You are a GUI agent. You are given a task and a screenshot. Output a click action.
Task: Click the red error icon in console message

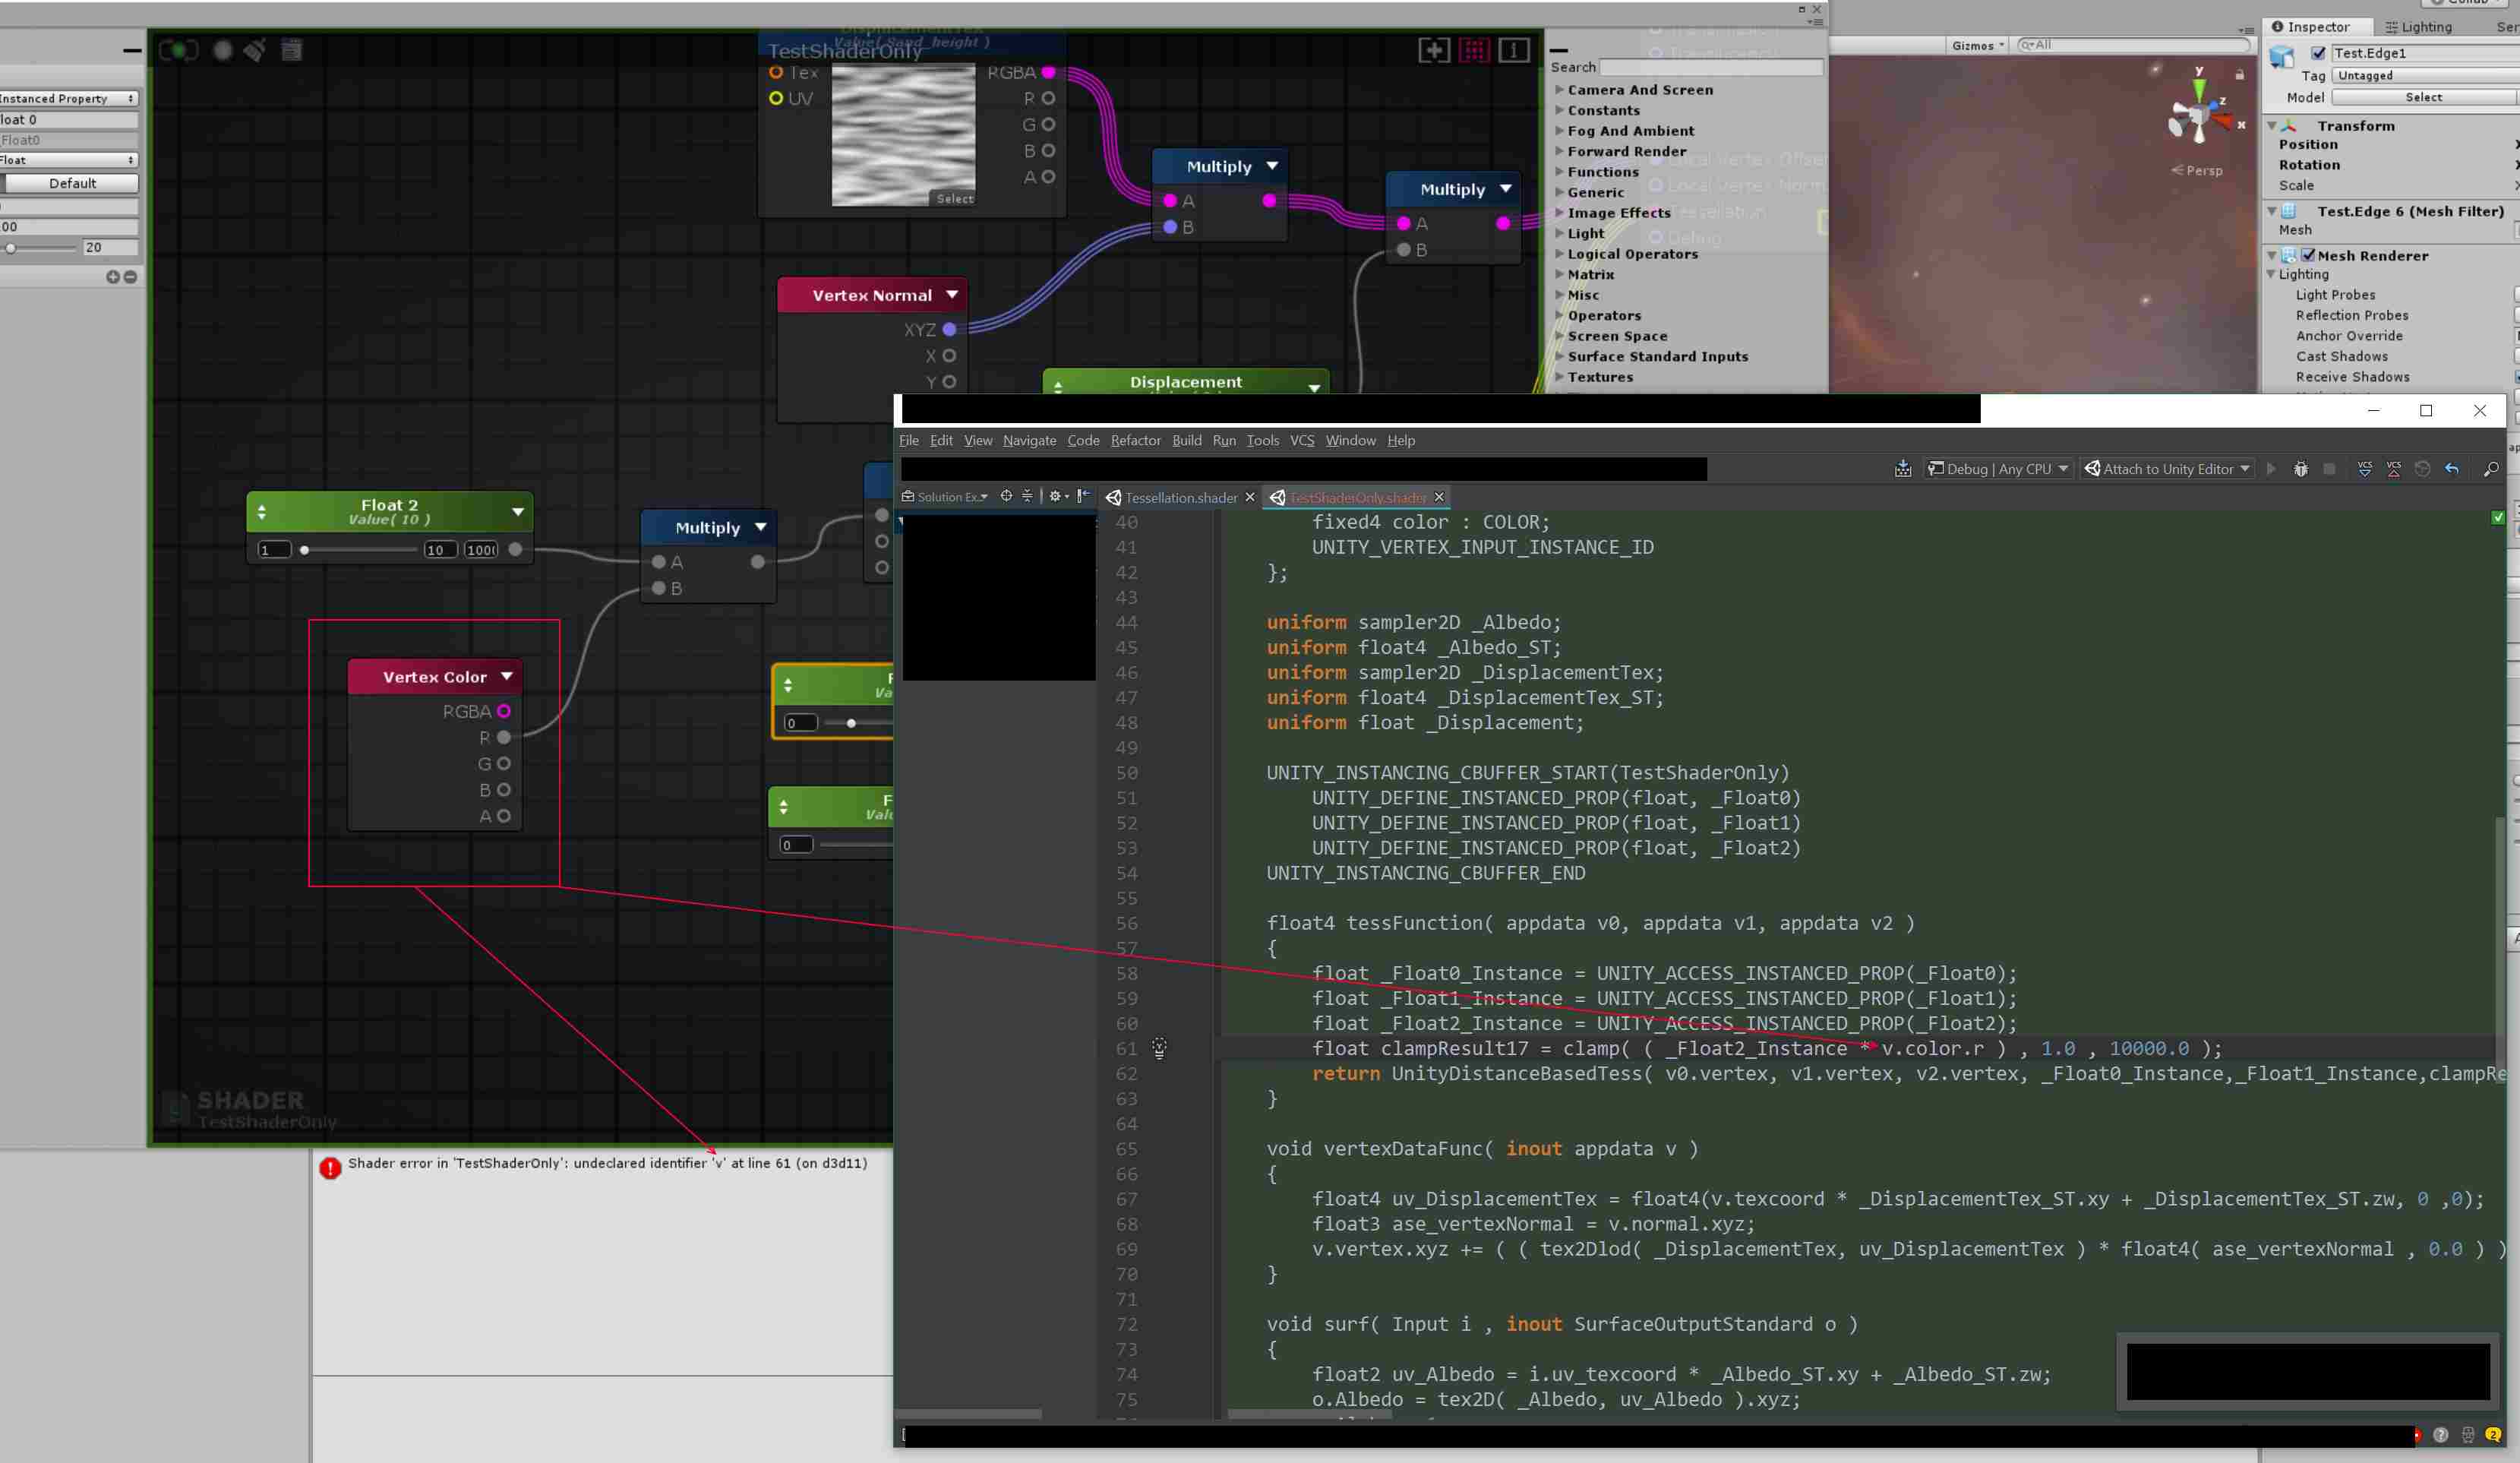[x=330, y=1167]
